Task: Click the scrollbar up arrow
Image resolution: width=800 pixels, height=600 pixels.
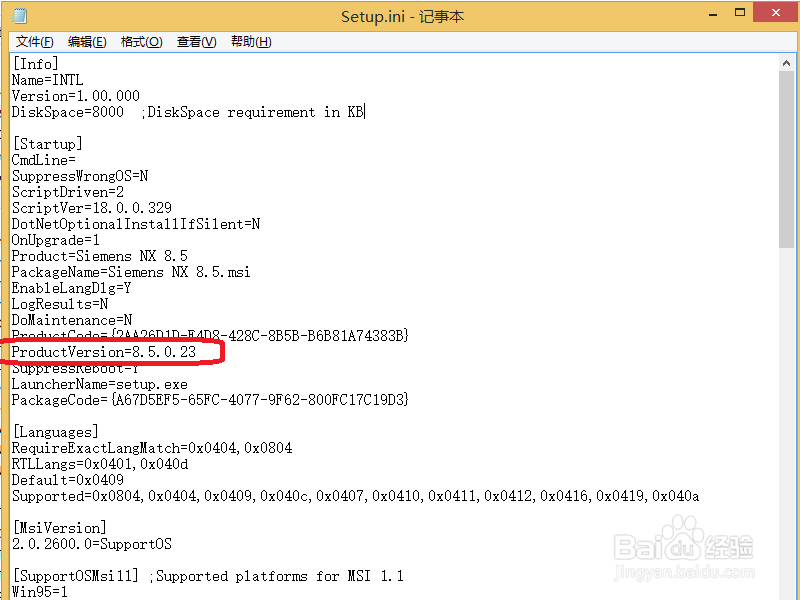Action: pos(786,63)
